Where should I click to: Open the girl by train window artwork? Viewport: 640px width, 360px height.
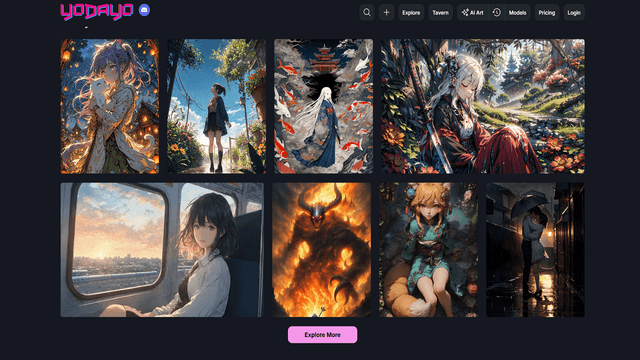pyautogui.click(x=162, y=250)
